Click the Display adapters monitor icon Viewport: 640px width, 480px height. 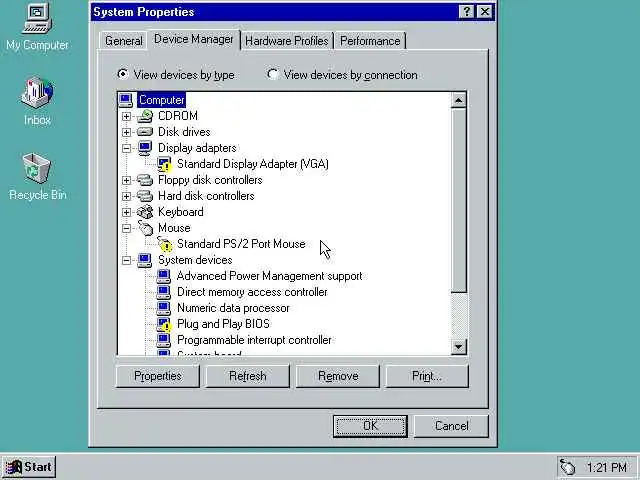click(145, 148)
